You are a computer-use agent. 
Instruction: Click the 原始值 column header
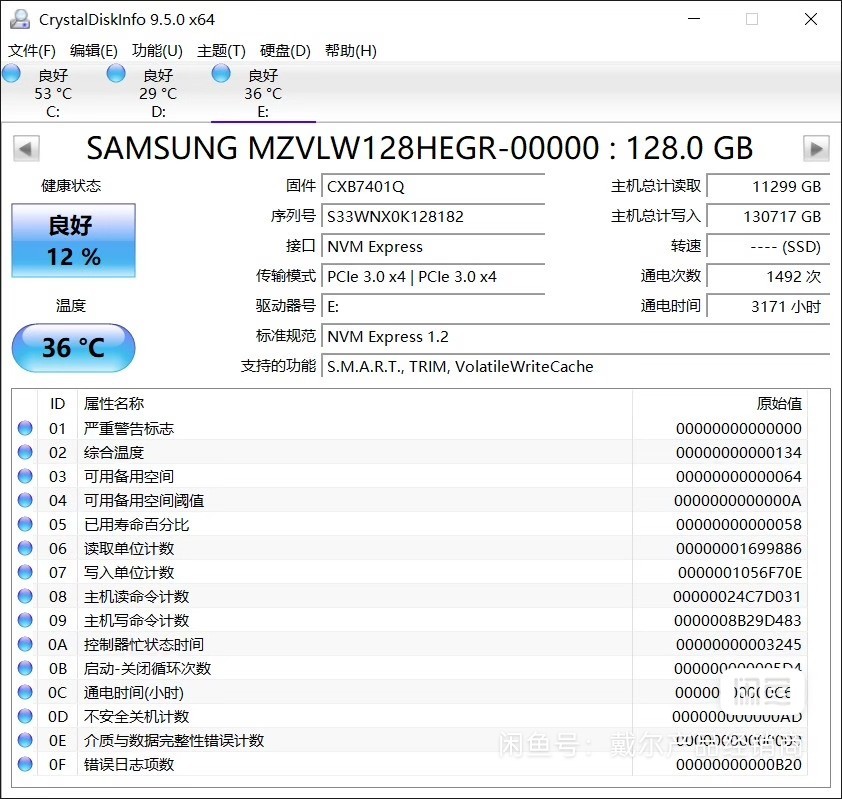click(x=720, y=403)
